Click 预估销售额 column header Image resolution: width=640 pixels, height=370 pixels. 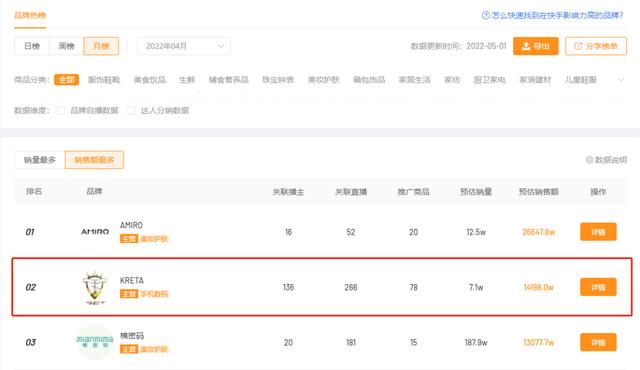(538, 192)
